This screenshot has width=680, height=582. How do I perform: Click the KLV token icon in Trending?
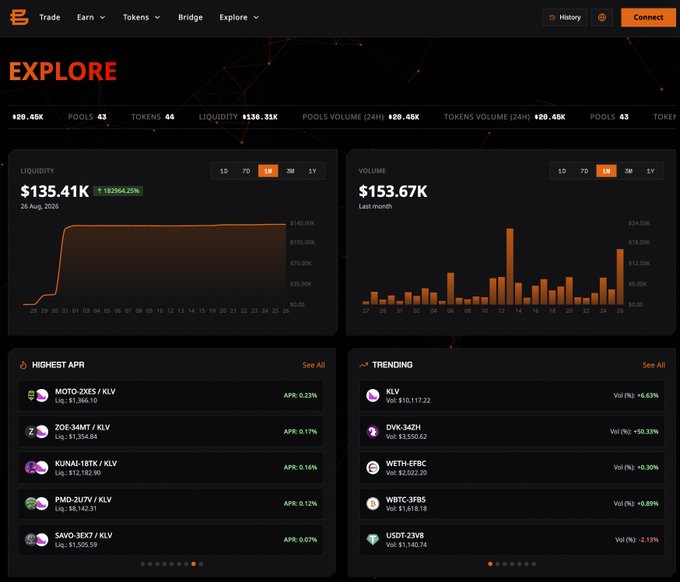pos(373,396)
